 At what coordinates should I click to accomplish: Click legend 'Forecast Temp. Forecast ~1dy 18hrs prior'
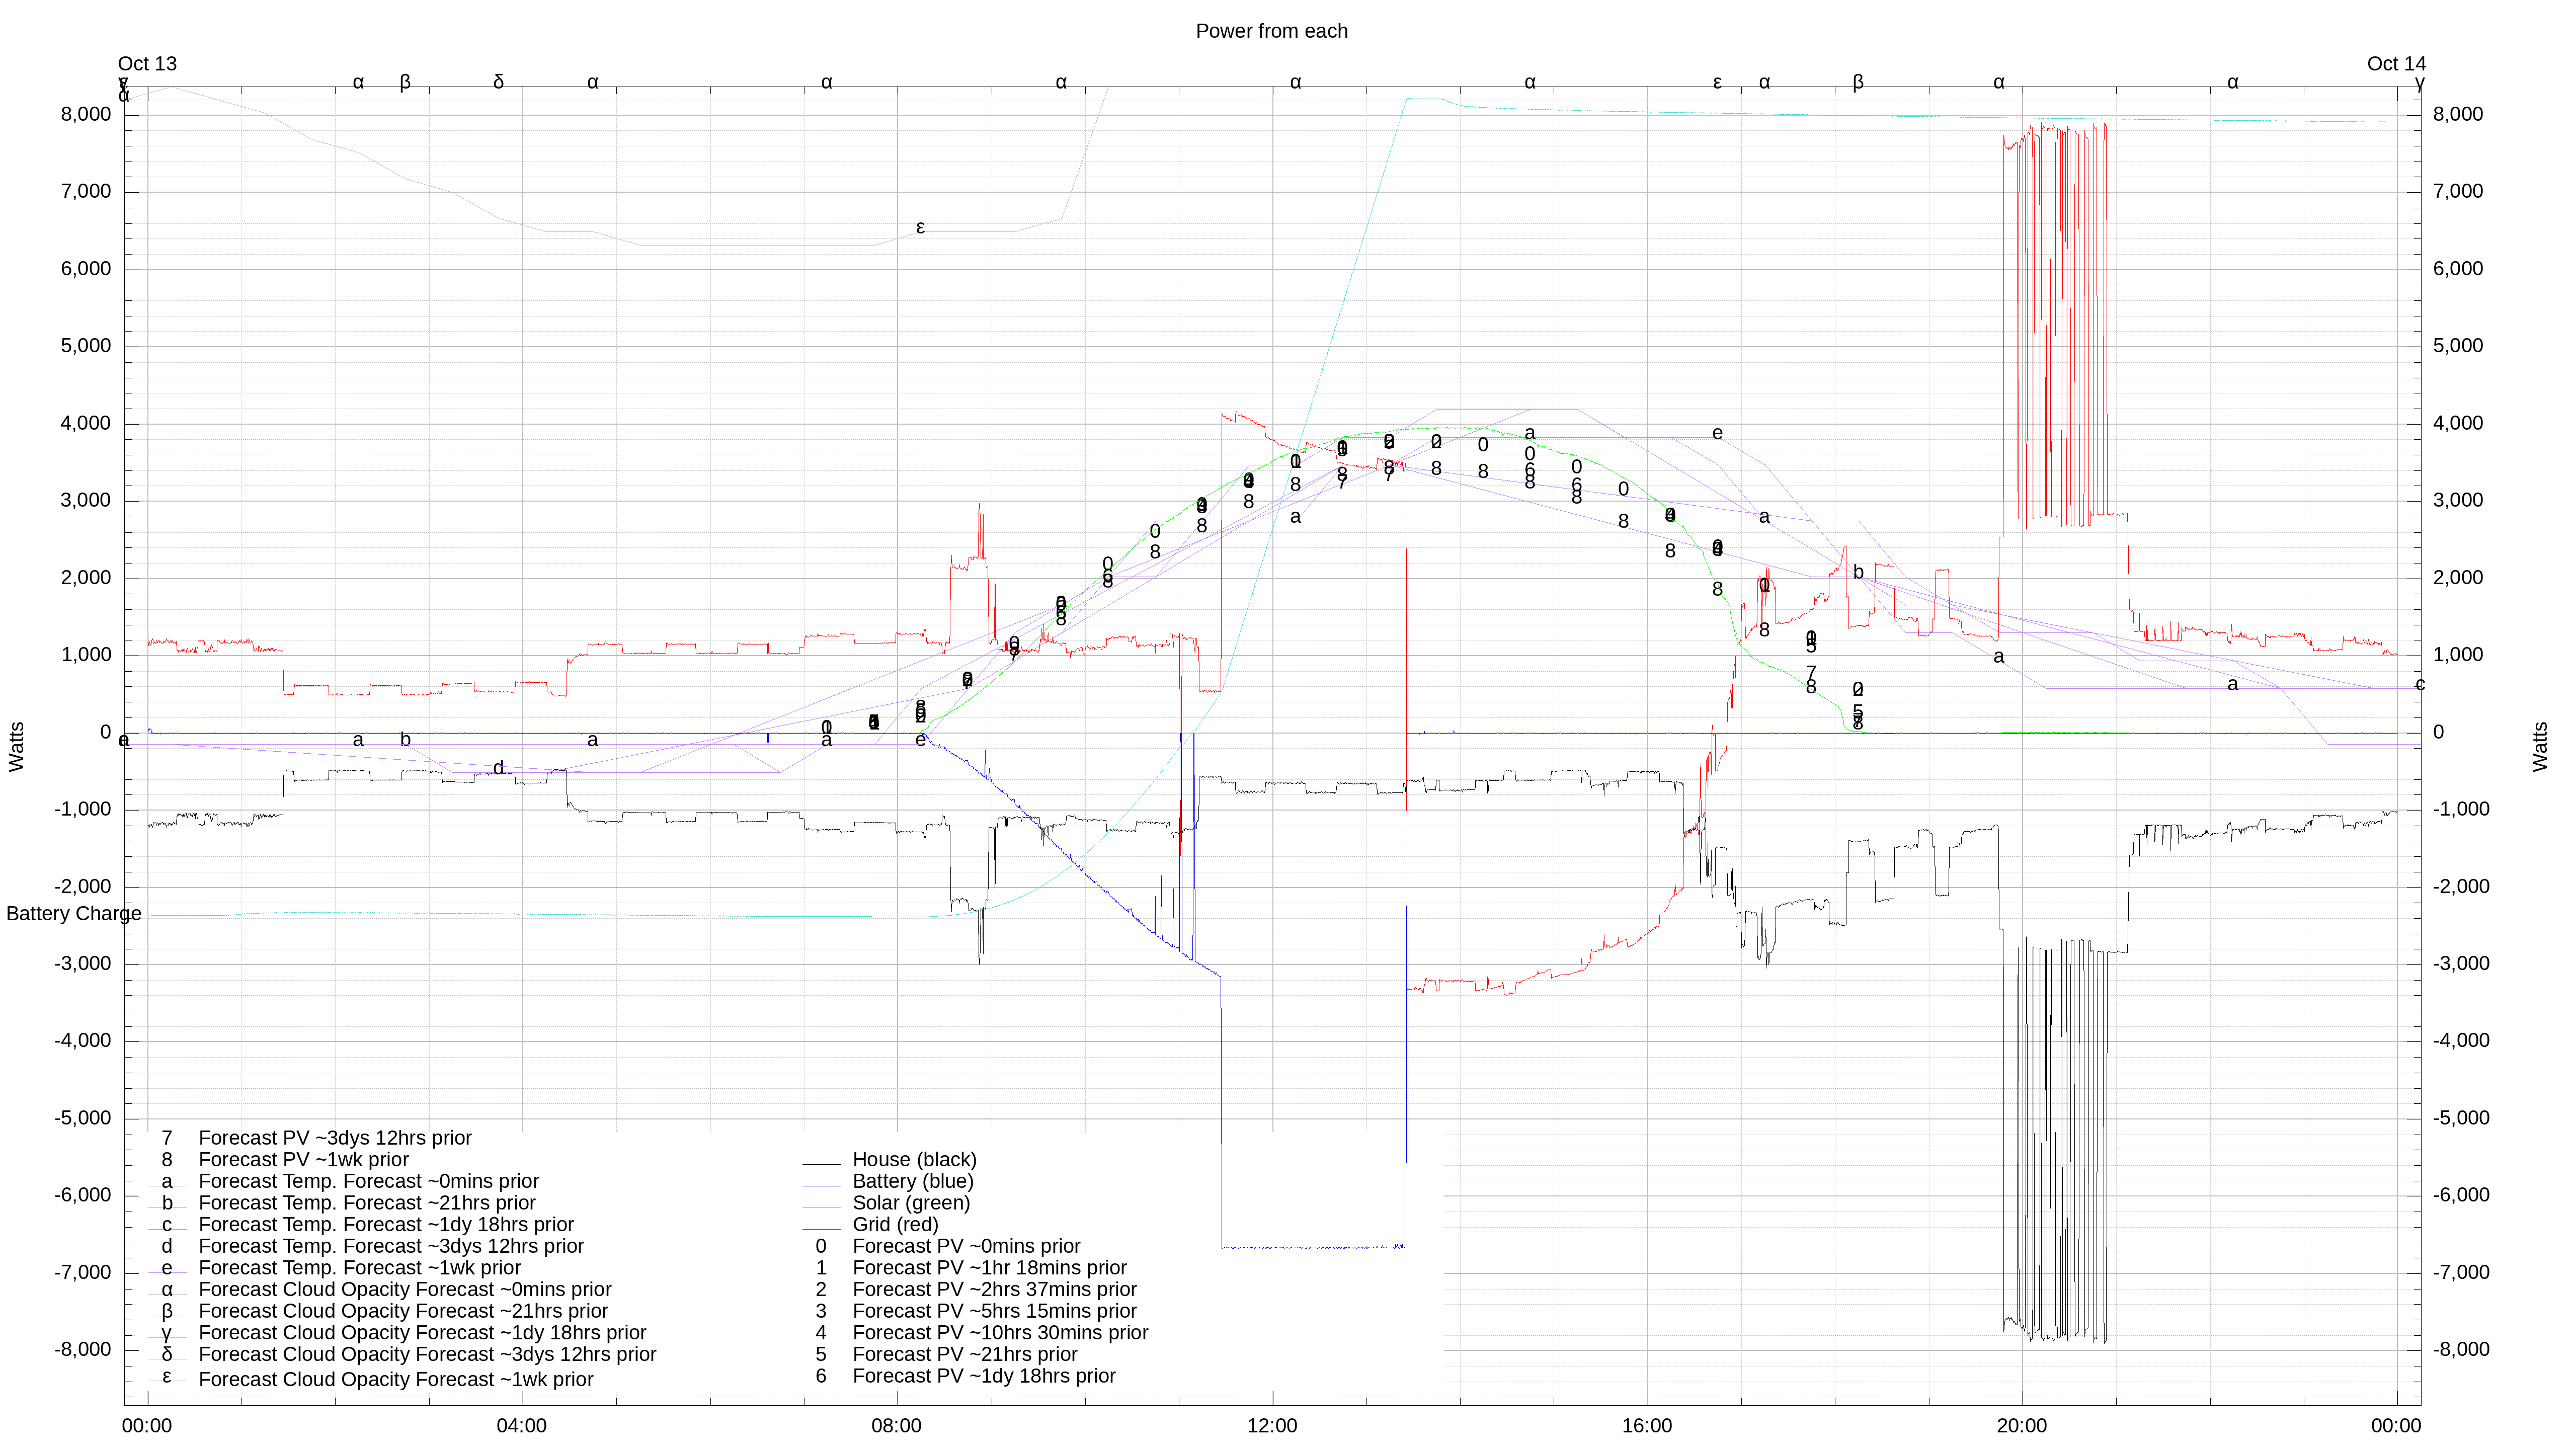pyautogui.click(x=386, y=1224)
